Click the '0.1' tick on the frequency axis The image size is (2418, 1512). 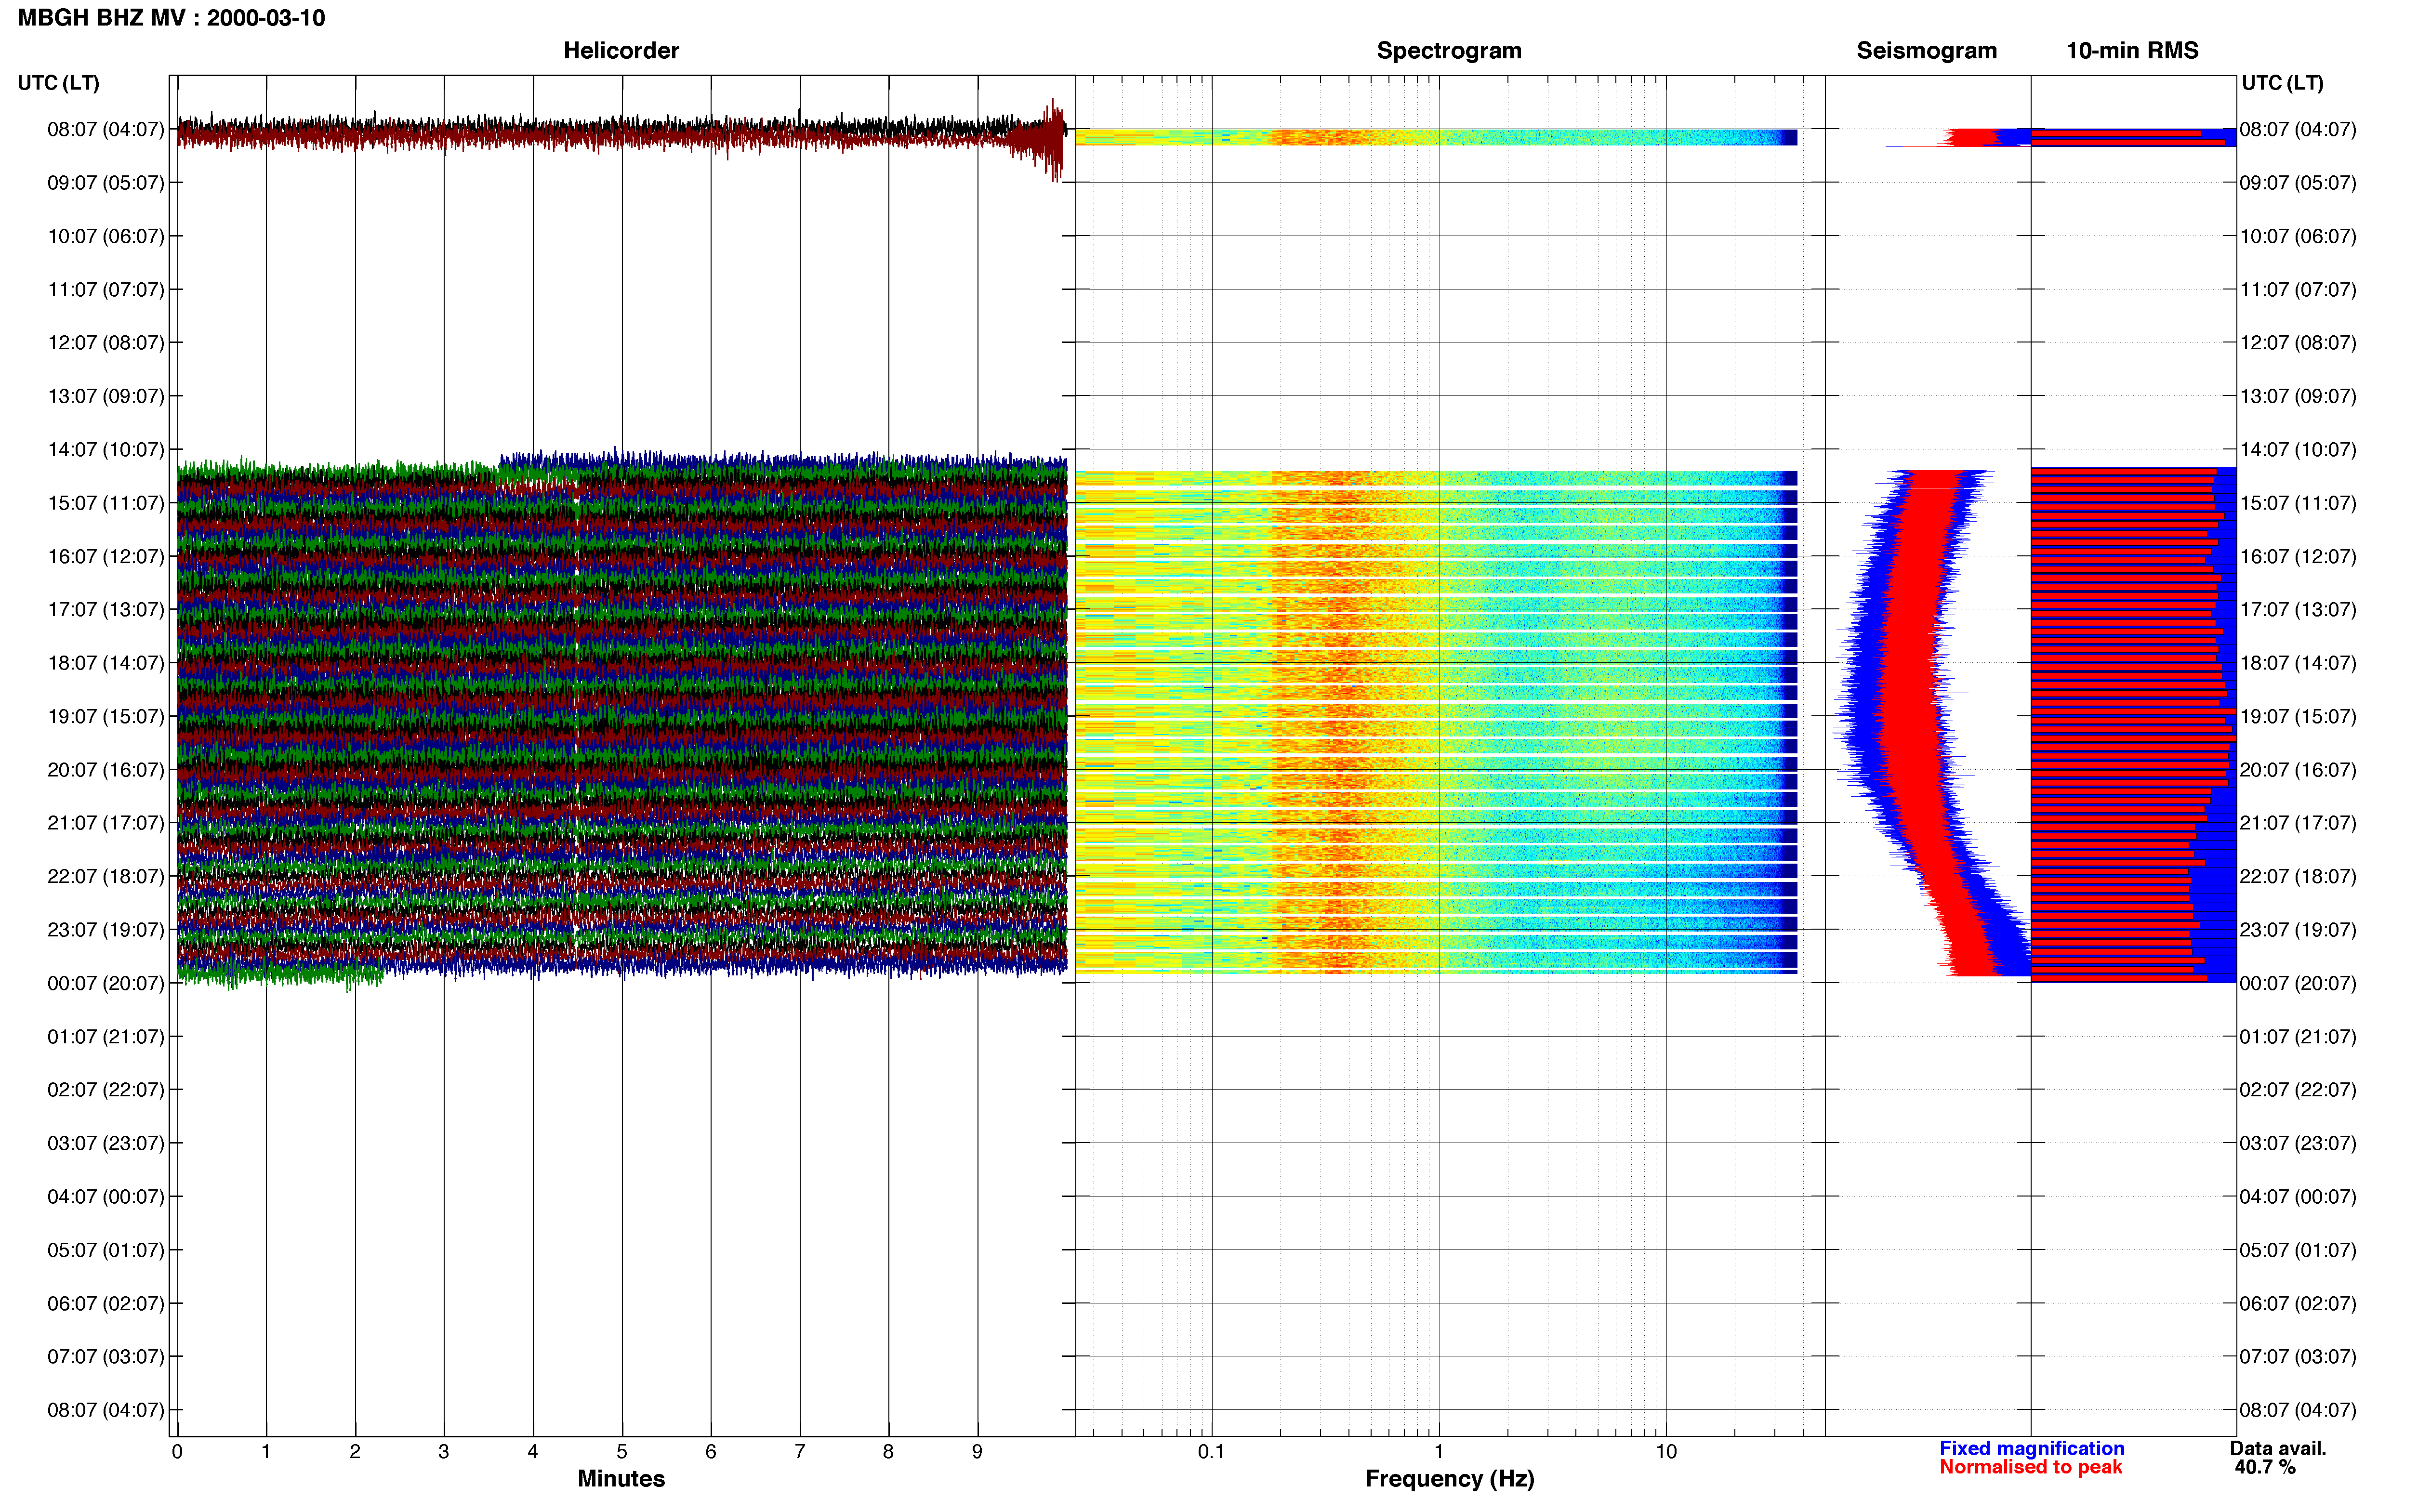pyautogui.click(x=1211, y=1451)
